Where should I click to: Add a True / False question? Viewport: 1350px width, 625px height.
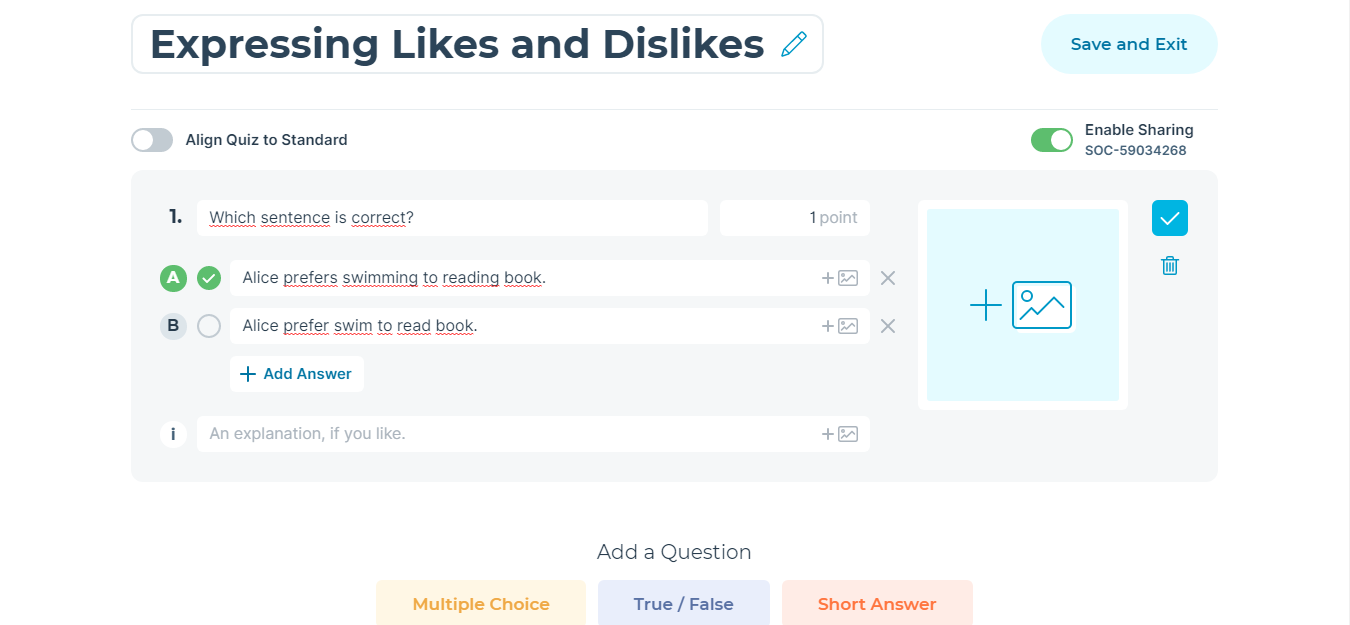tap(684, 603)
